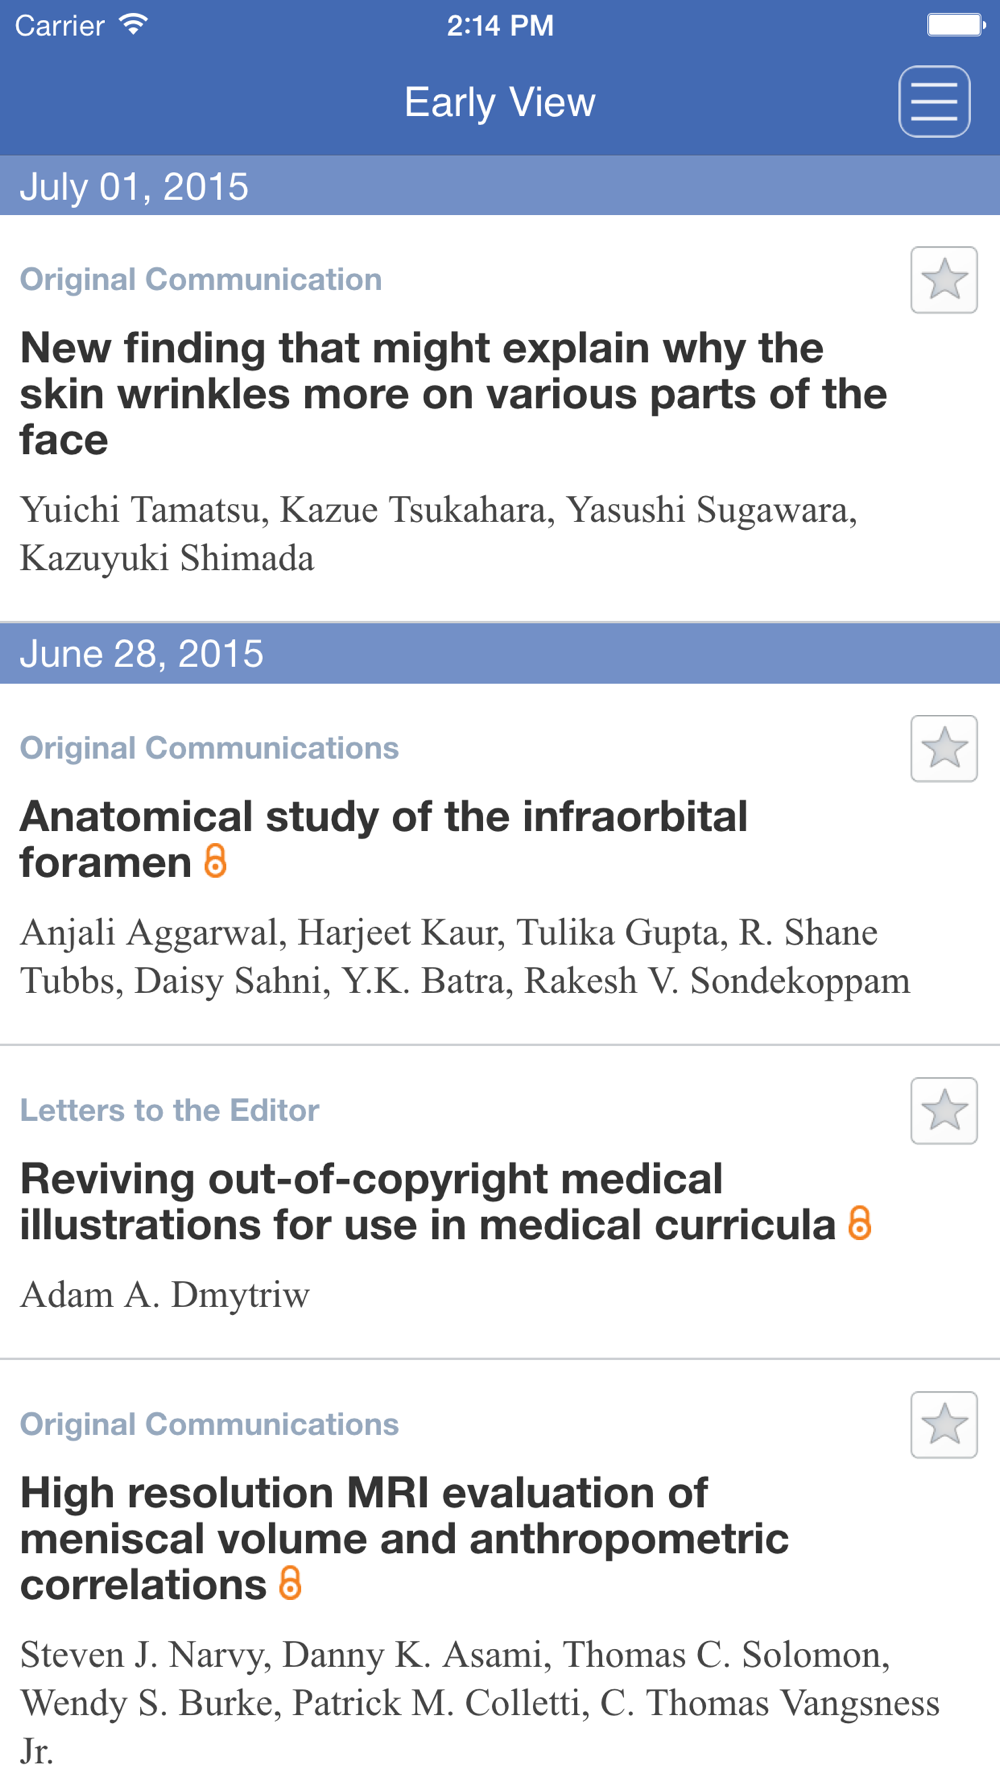1000x1778 pixels.
Task: Tap open-access lock after medical curricula
Action: (859, 1223)
